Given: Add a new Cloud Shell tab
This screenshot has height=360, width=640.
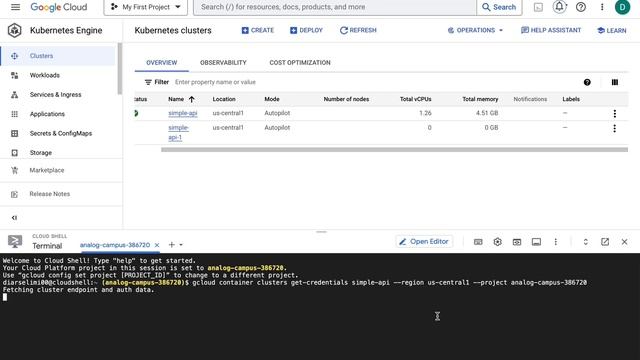Looking at the screenshot, I should [171, 244].
